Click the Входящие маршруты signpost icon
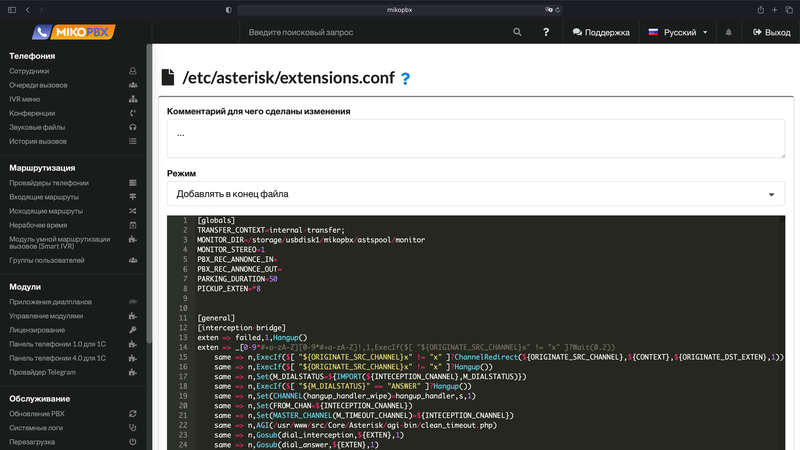The image size is (800, 450). coord(133,197)
